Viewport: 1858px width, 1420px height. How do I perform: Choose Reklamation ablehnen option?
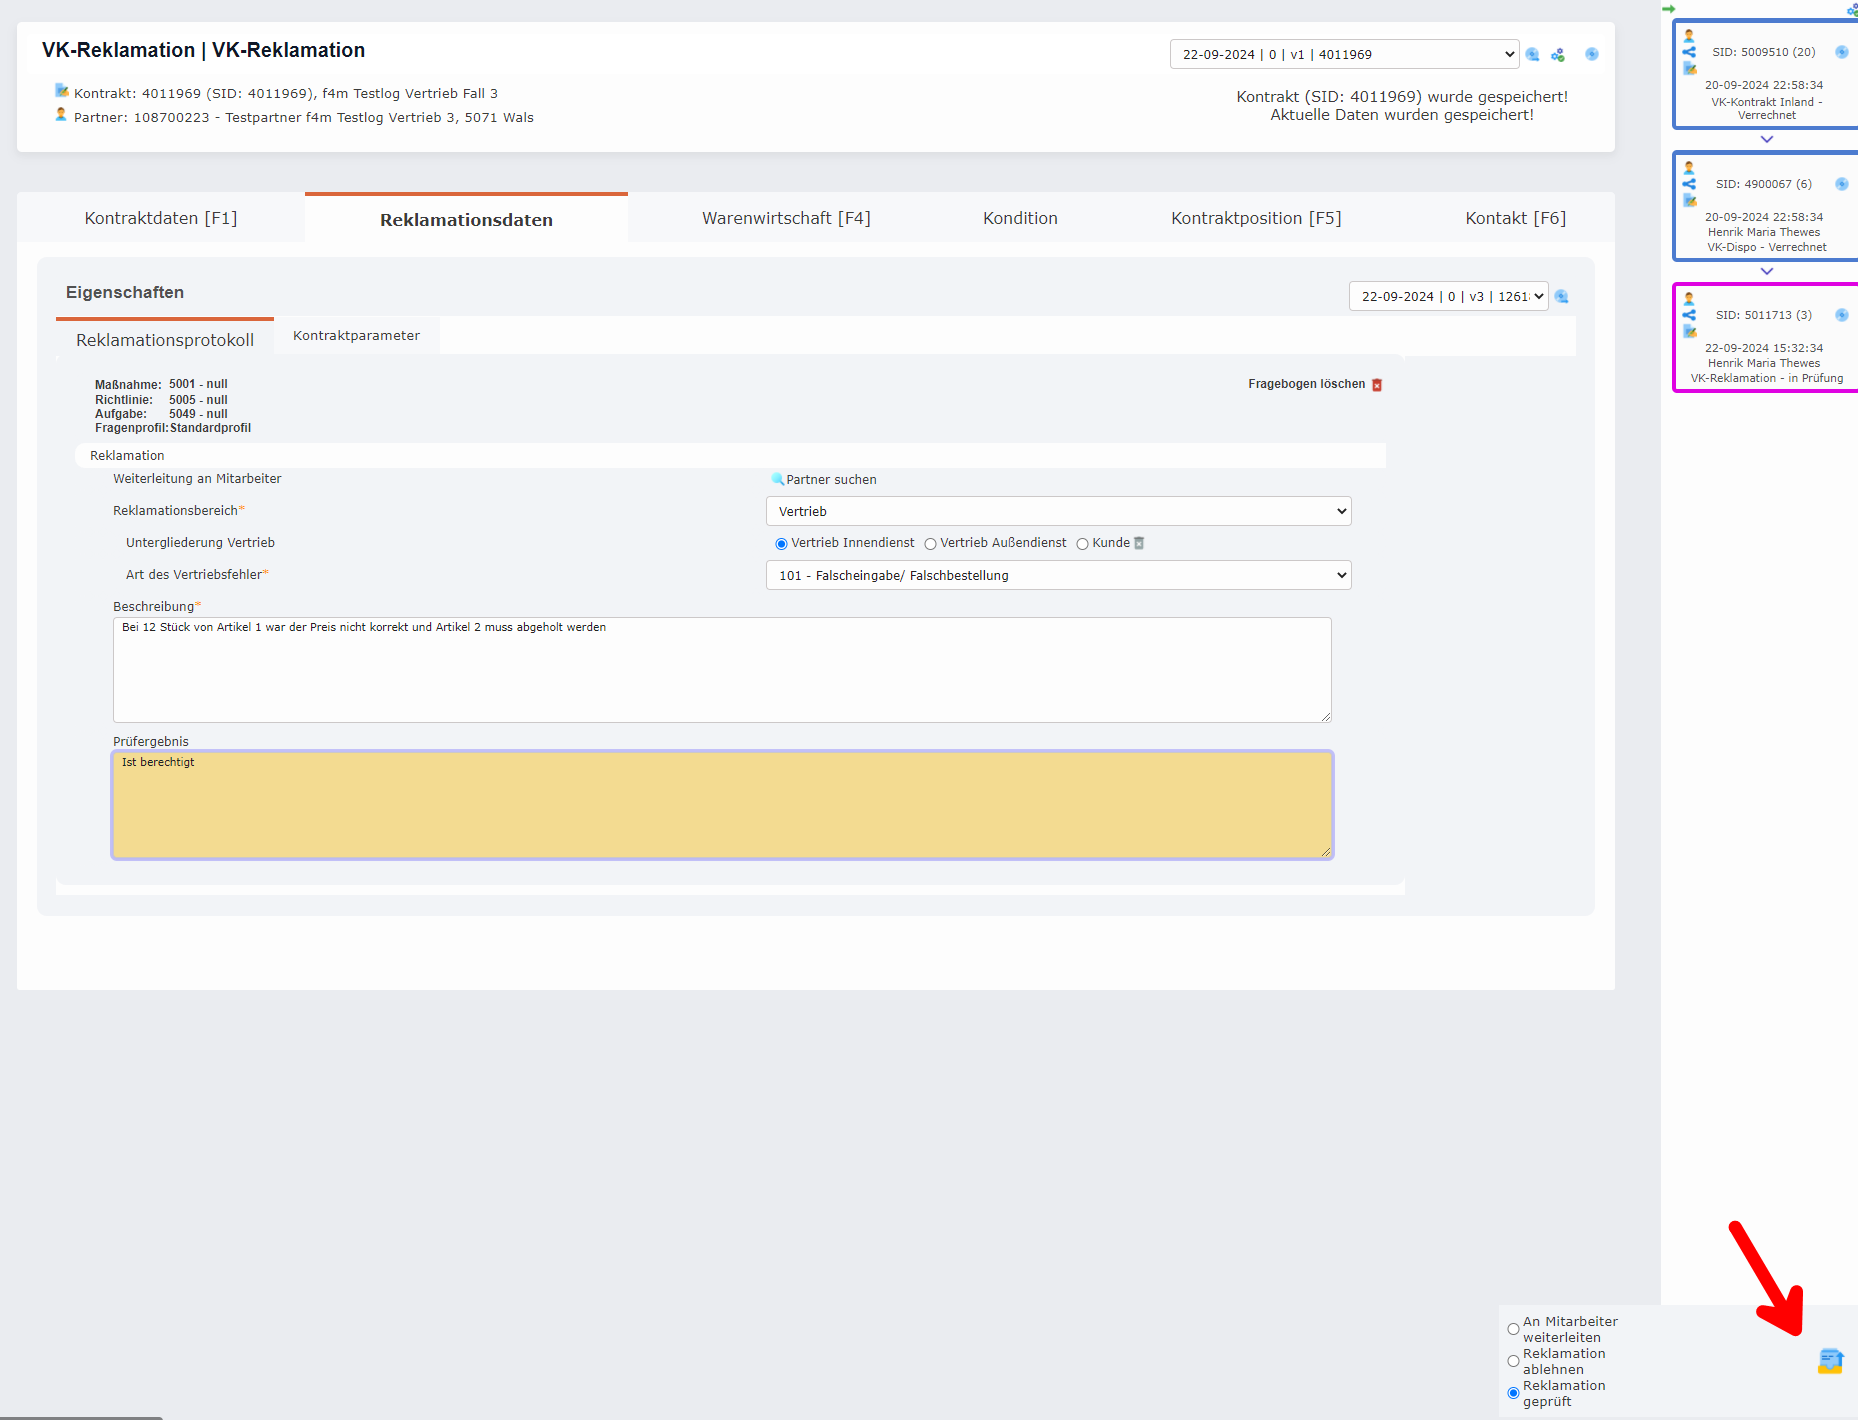coord(1513,1360)
